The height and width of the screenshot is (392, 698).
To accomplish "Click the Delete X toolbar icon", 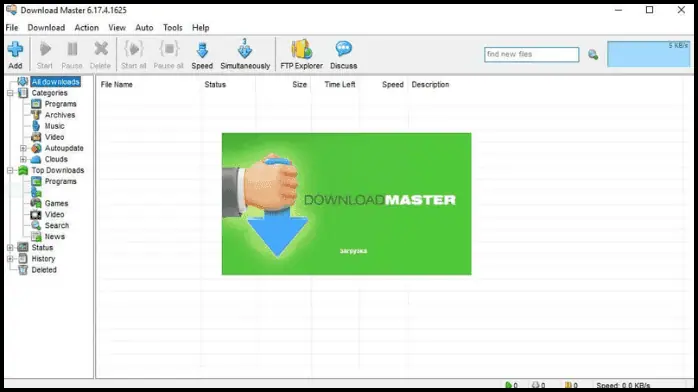I will (x=101, y=49).
